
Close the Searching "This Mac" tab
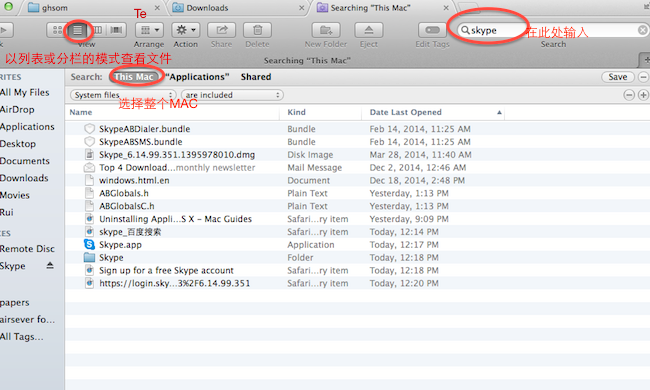[x=446, y=8]
